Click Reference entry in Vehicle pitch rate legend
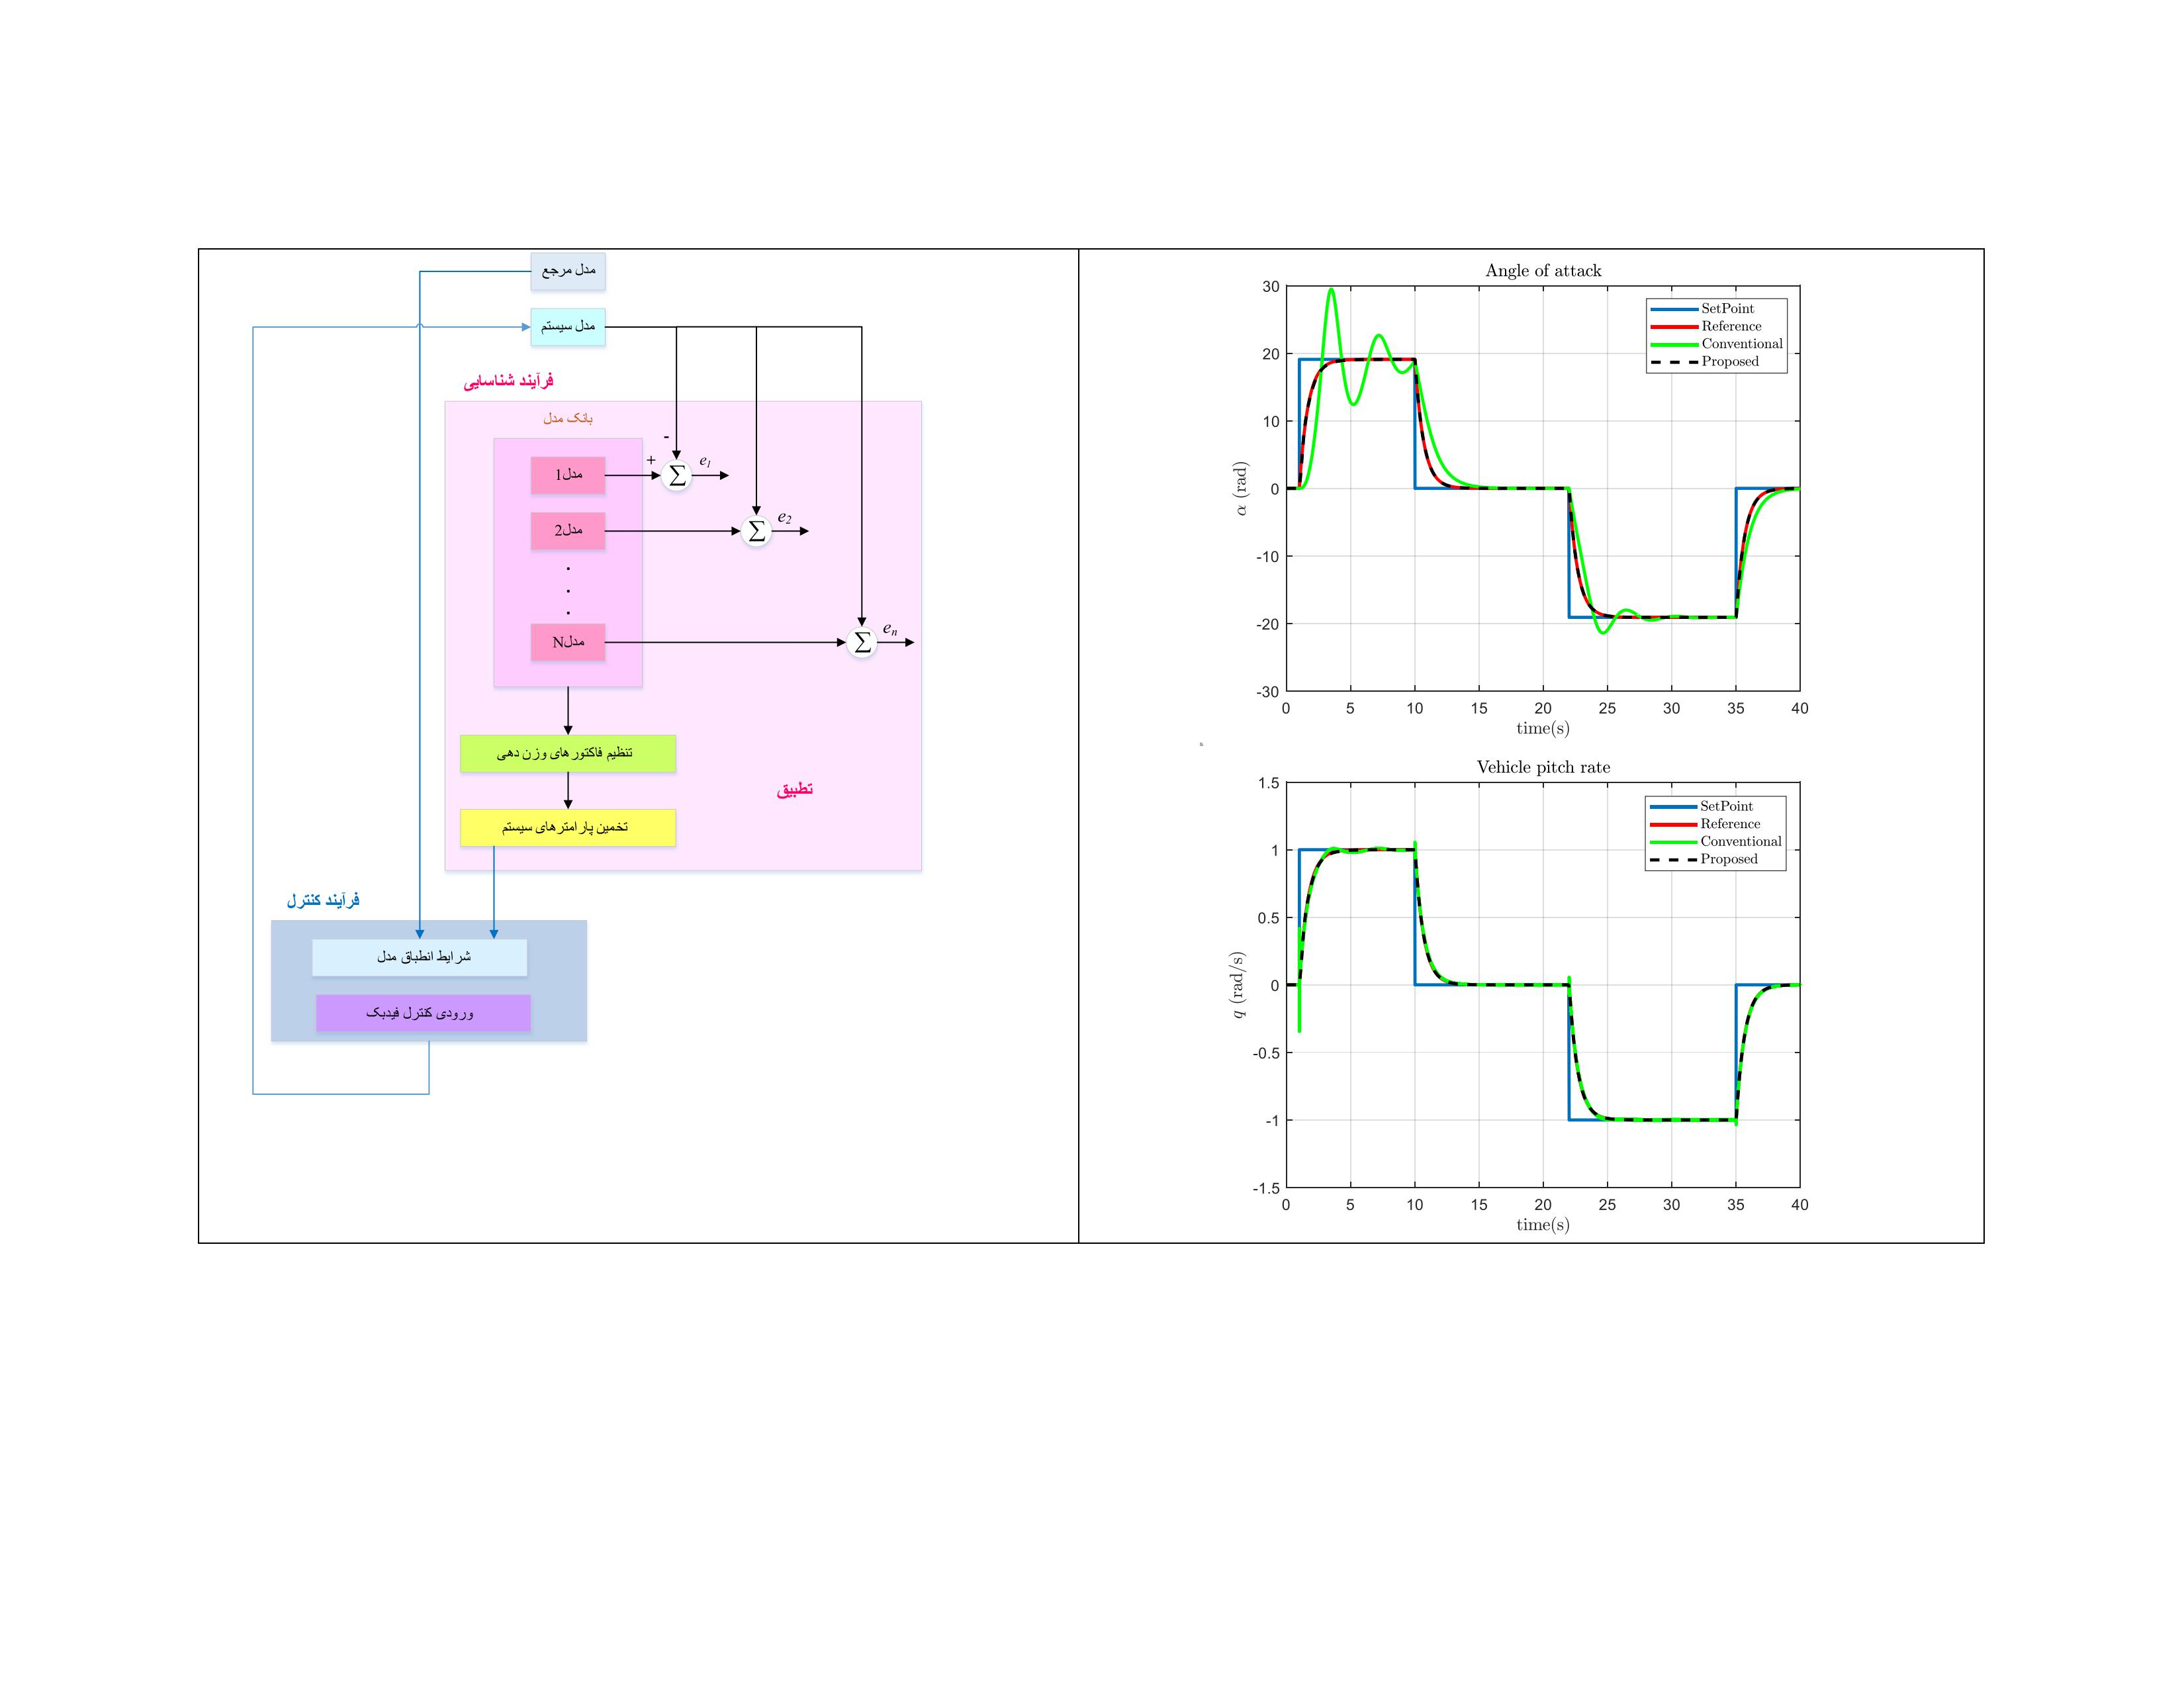Viewport: 2184px width, 1688px height. [1730, 824]
